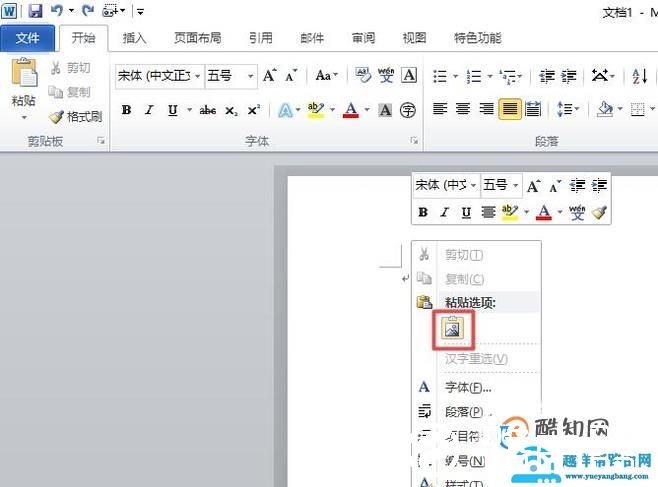Screen dimensions: 658x487
Task: Open the 视图 ribbon tab
Action: pos(414,38)
